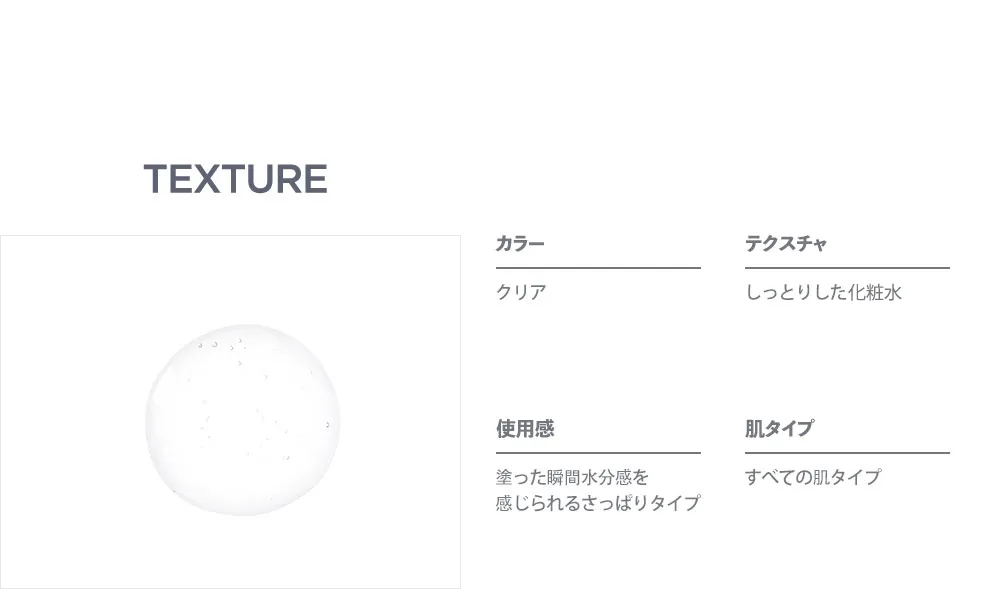
Task: Click the small bubbles atop the droplet
Action: [x=221, y=345]
